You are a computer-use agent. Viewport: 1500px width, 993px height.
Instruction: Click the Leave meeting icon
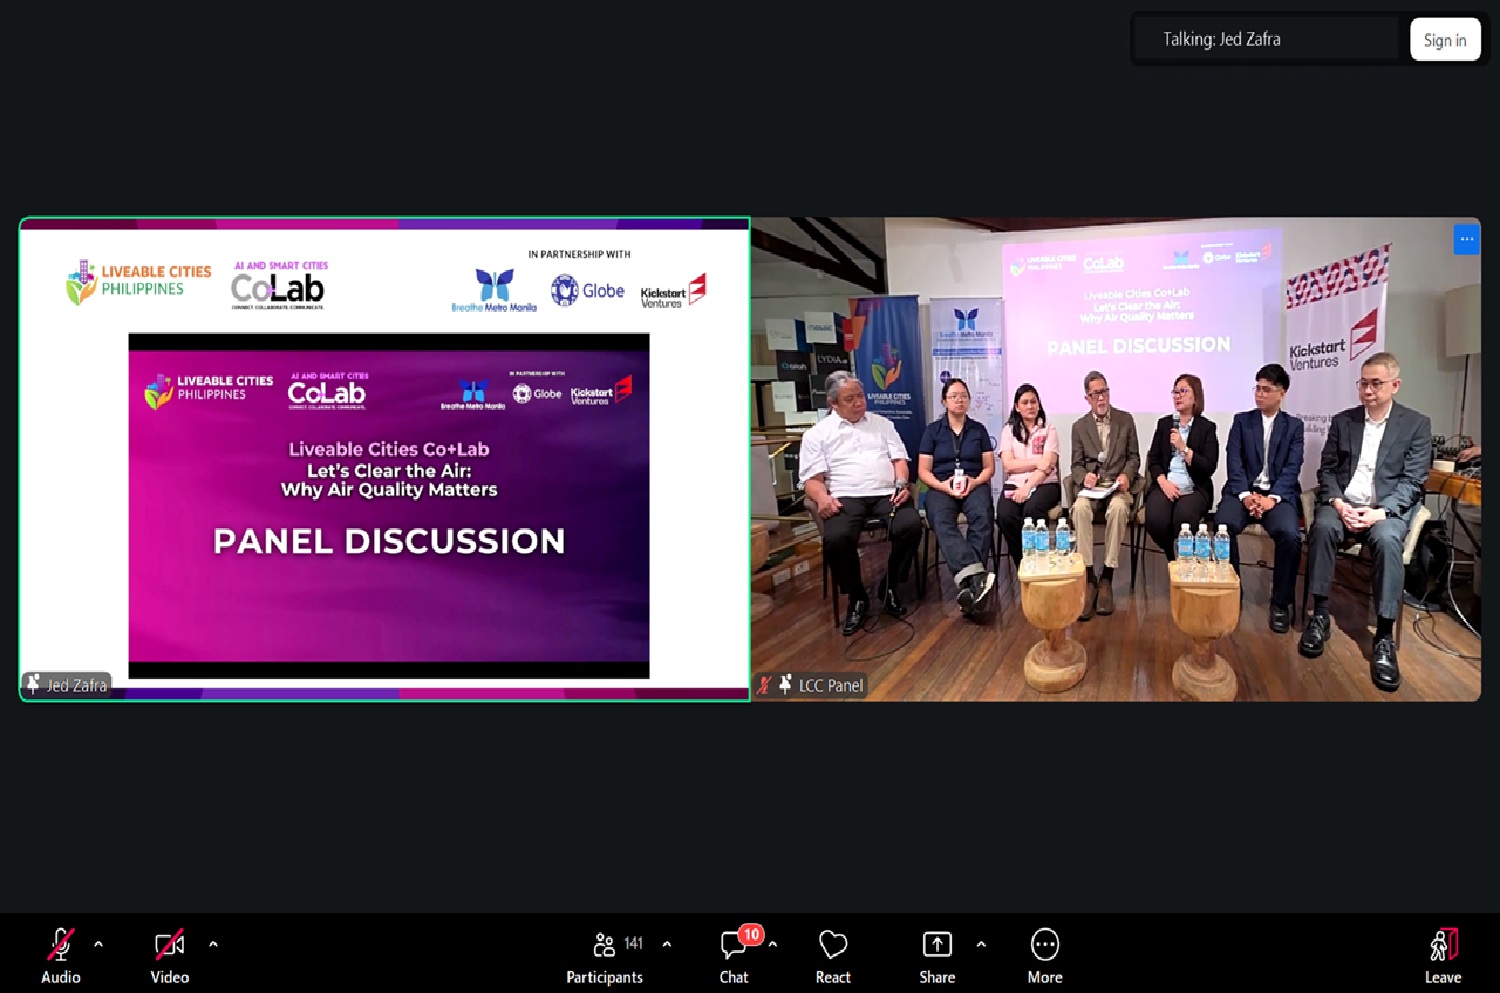point(1442,945)
